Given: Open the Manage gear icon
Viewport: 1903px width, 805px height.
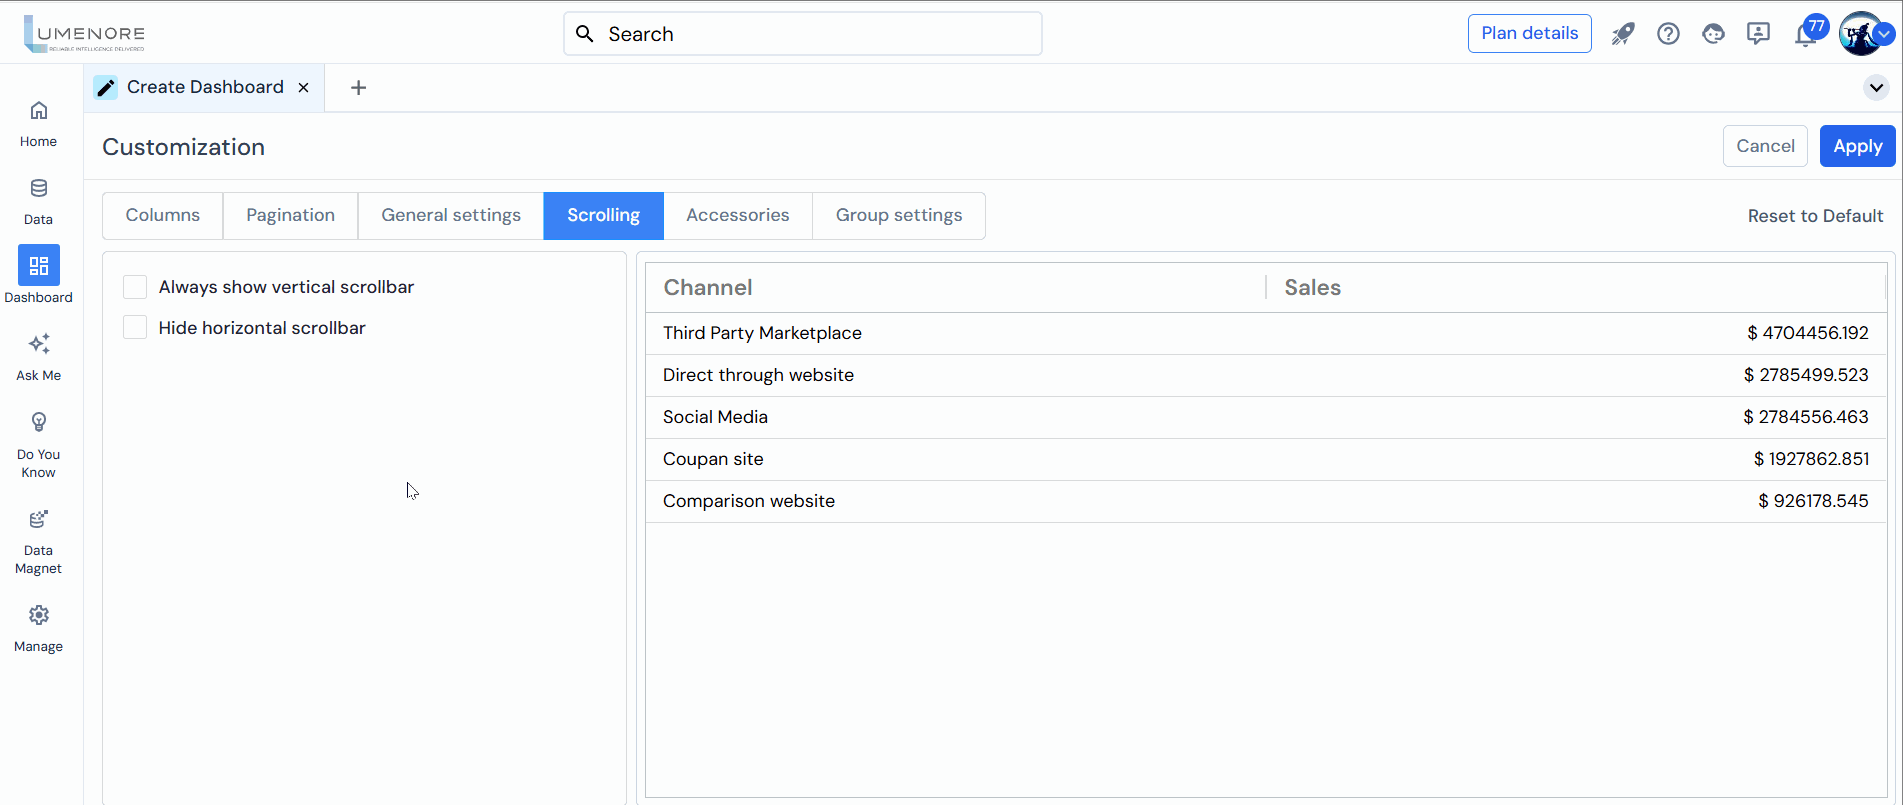Looking at the screenshot, I should click(x=38, y=616).
